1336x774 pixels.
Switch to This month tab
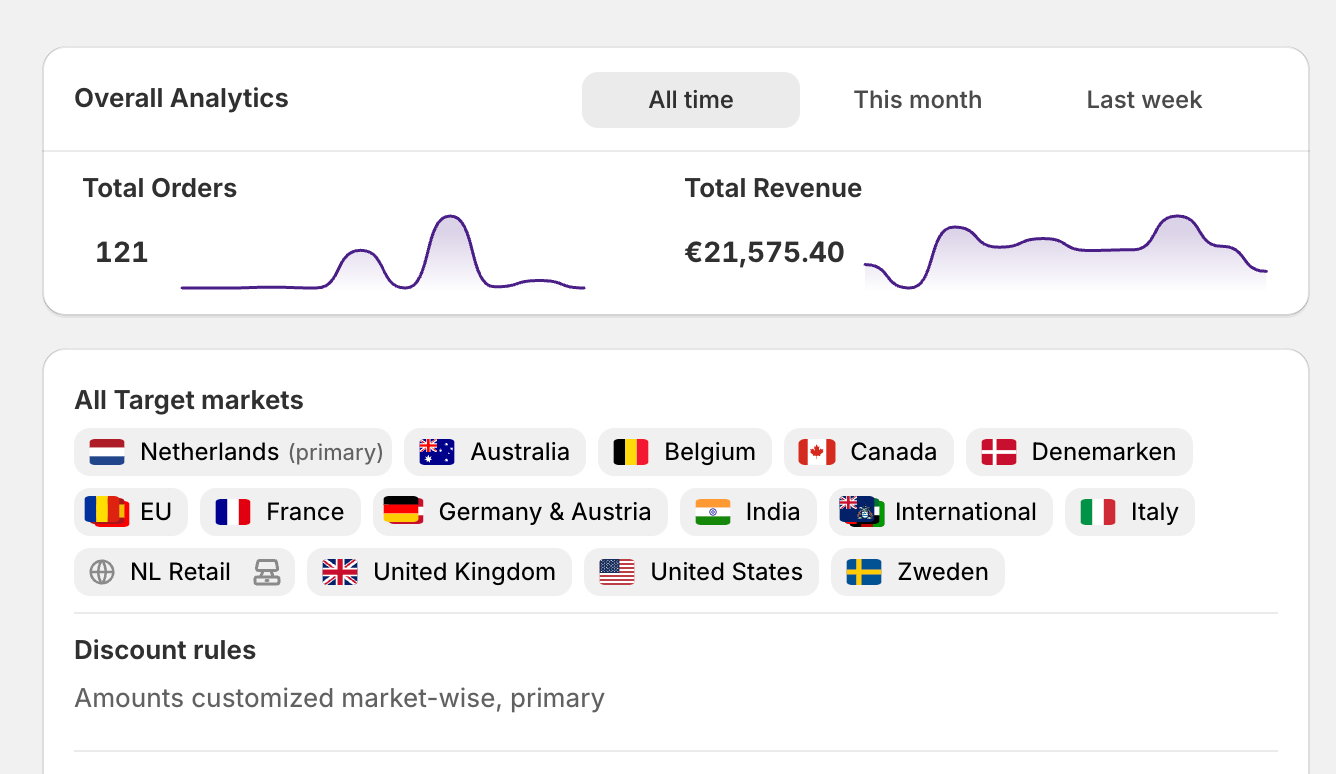[918, 100]
